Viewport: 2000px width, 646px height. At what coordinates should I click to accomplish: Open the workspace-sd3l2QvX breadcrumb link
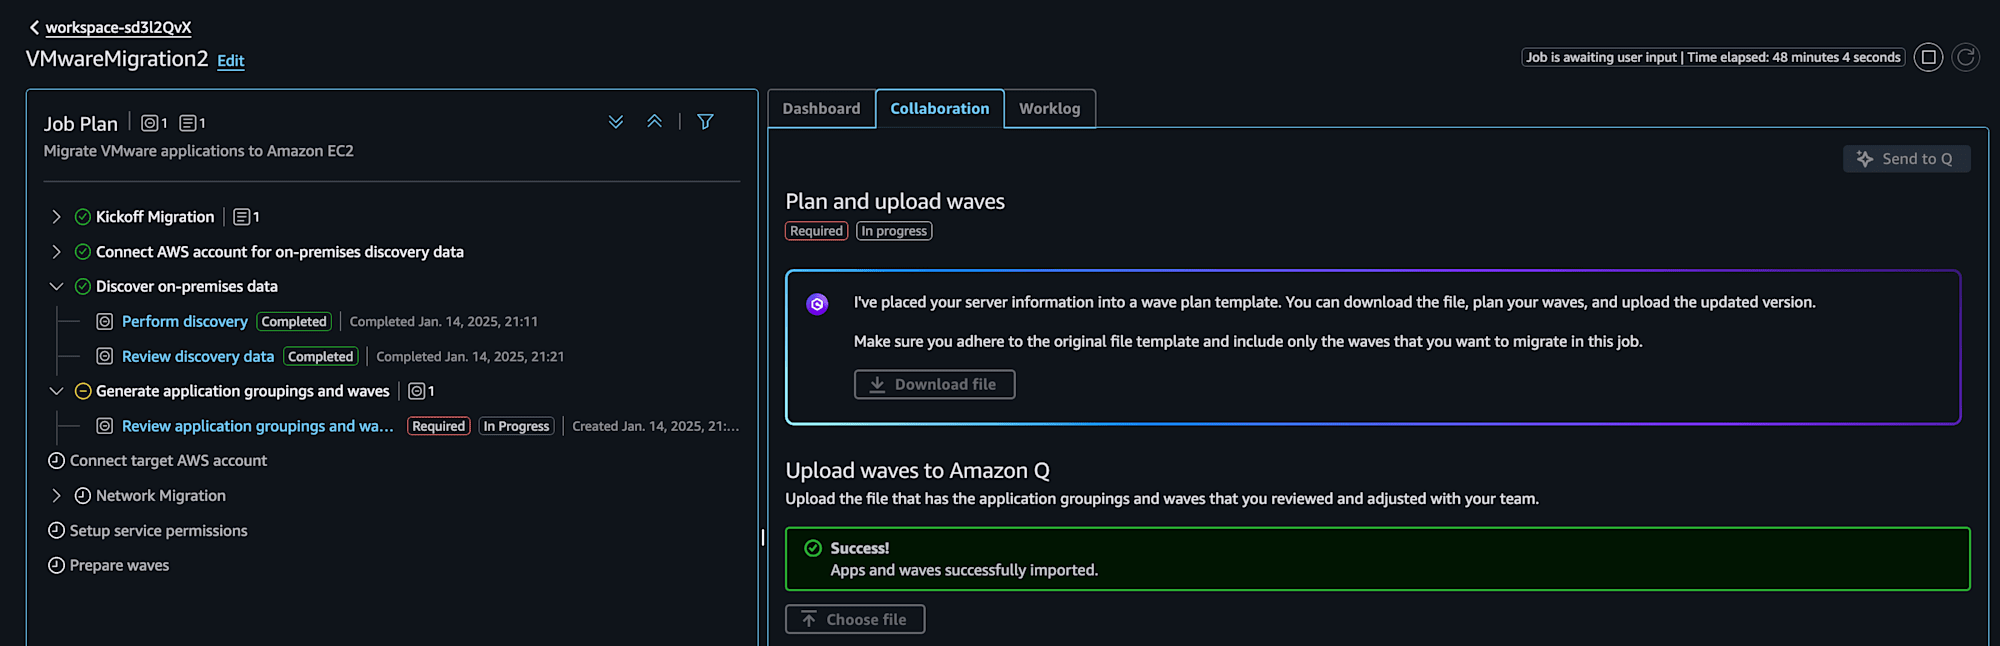click(x=118, y=28)
